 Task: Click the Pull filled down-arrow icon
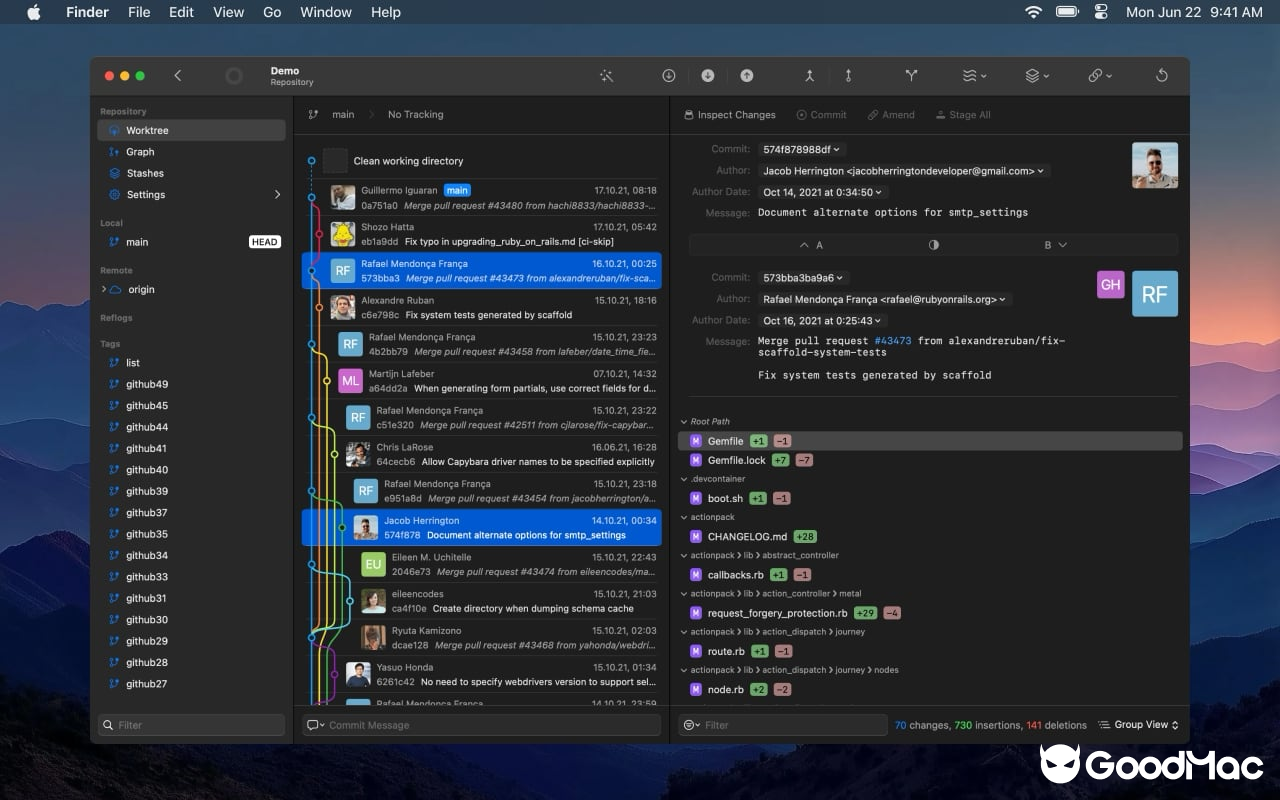(x=708, y=76)
